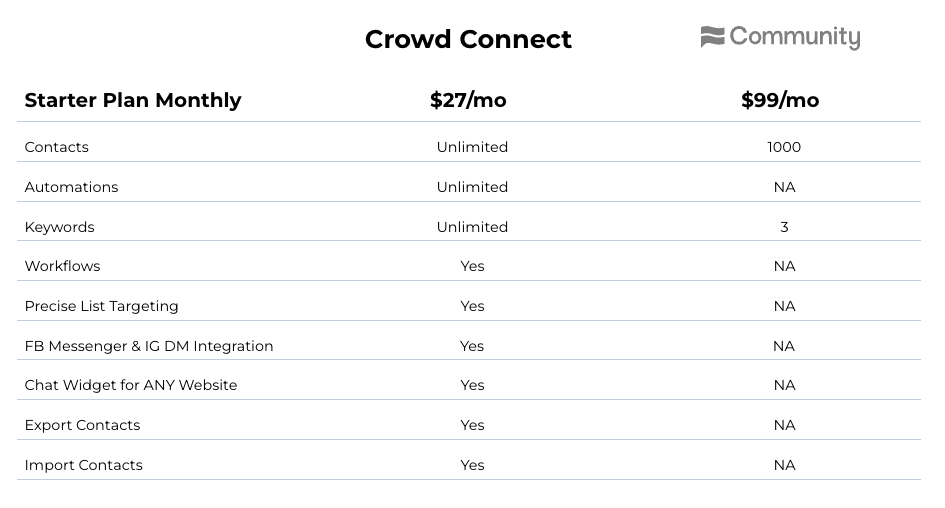Image resolution: width=945 pixels, height=508 pixels.
Task: Select the Contacts row label
Action: [57, 147]
